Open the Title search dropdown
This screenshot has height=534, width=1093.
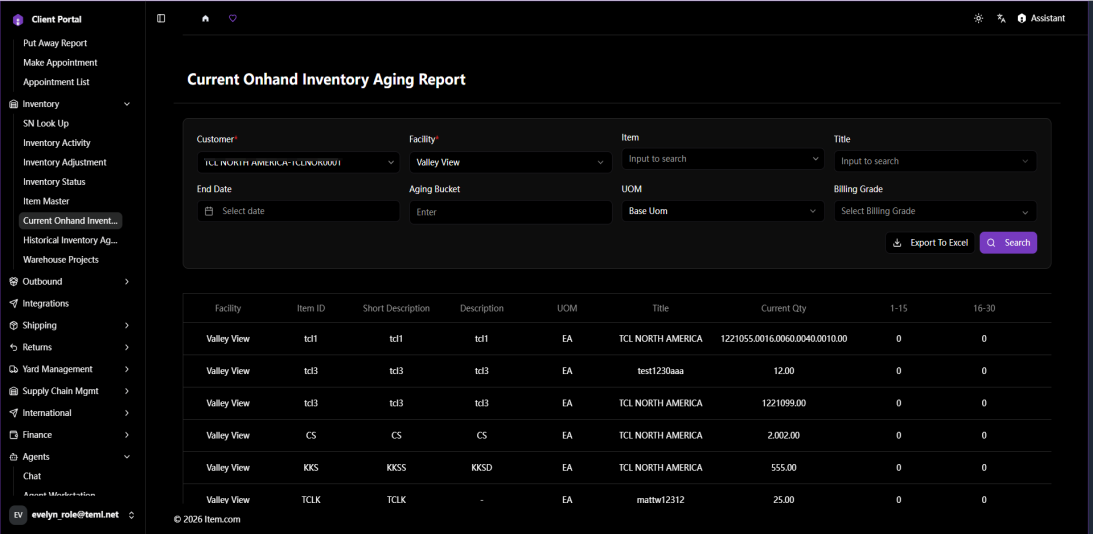[935, 161]
